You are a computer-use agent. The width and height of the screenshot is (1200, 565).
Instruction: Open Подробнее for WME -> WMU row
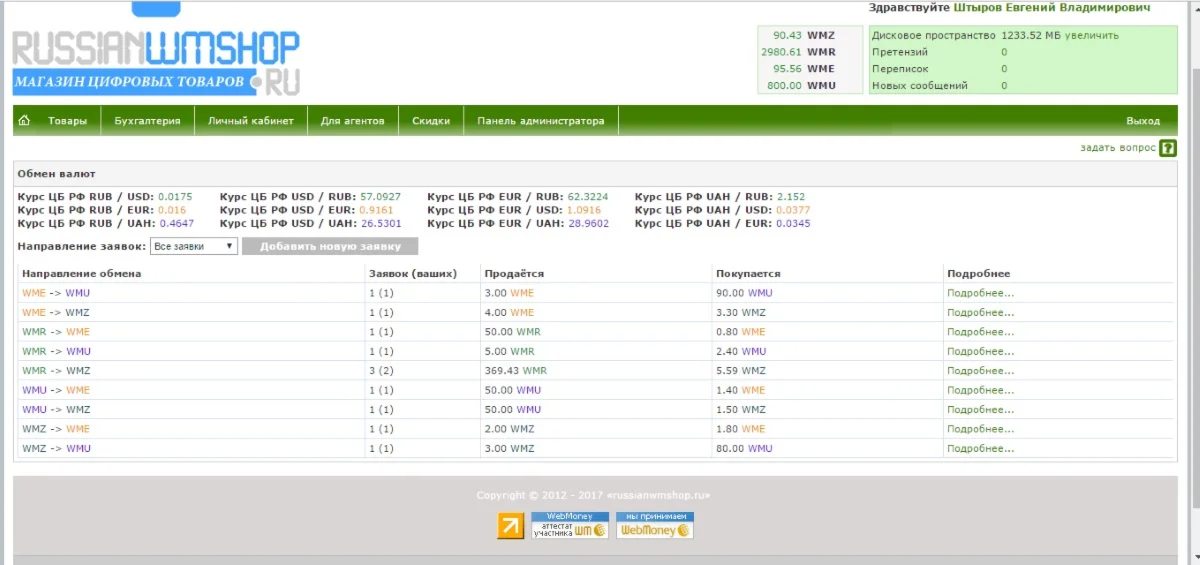980,293
